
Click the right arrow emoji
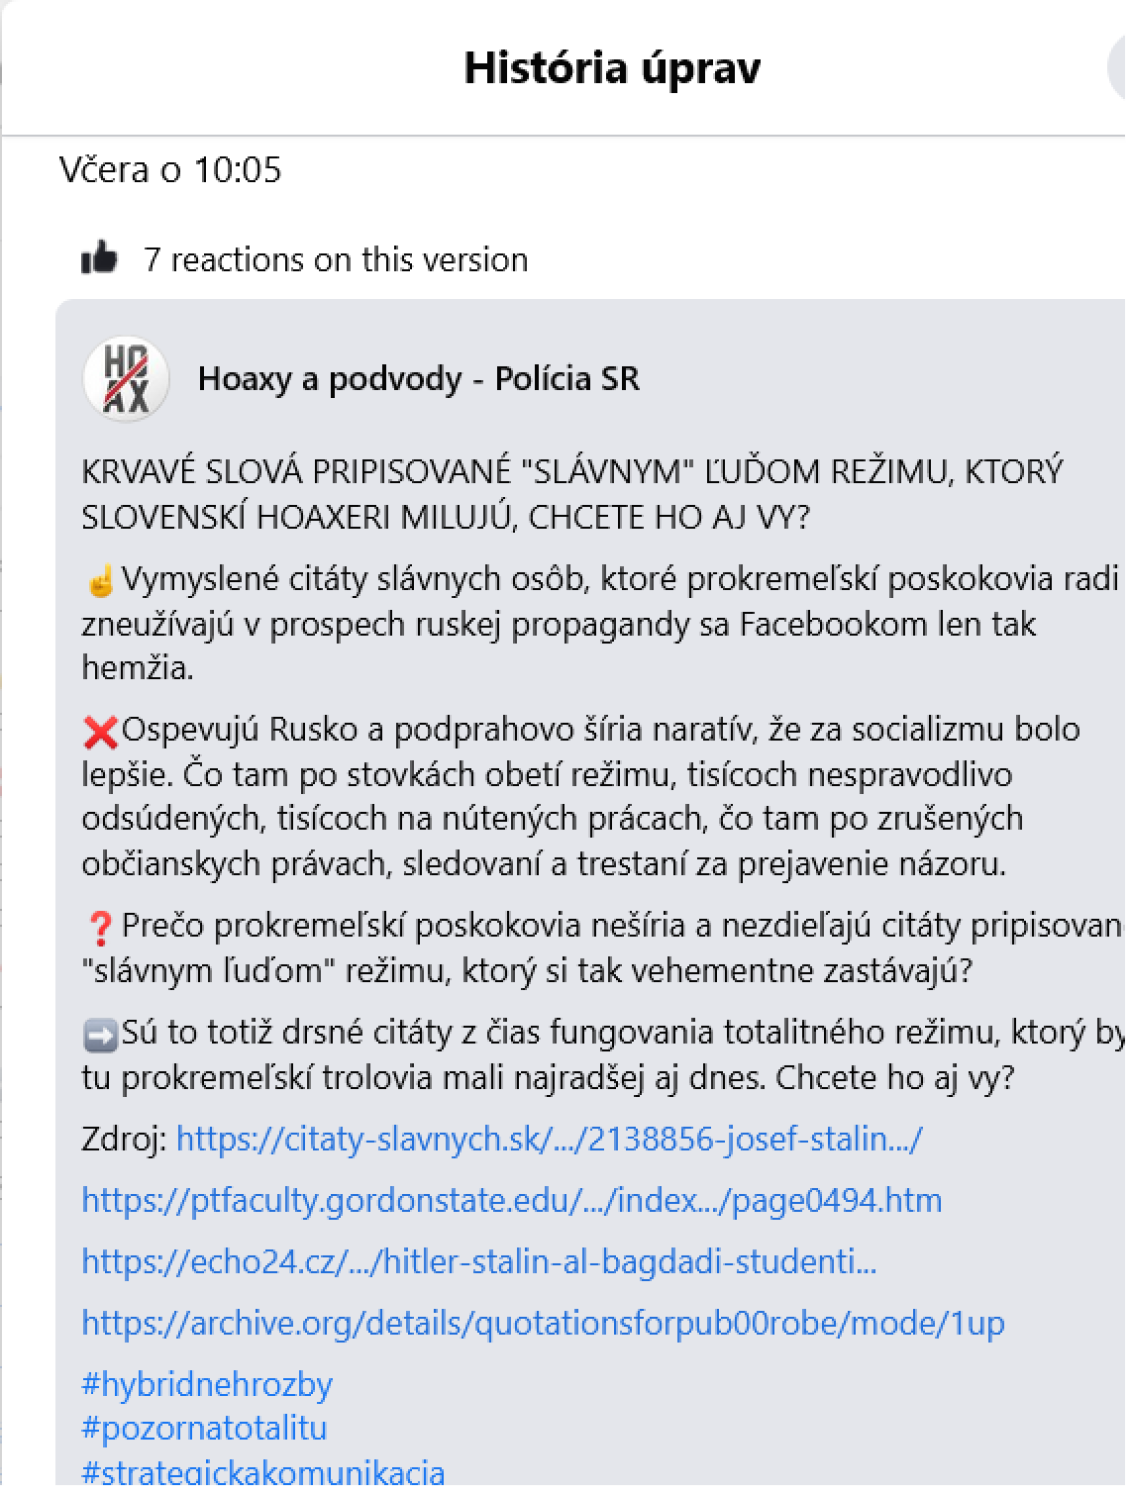(100, 1035)
